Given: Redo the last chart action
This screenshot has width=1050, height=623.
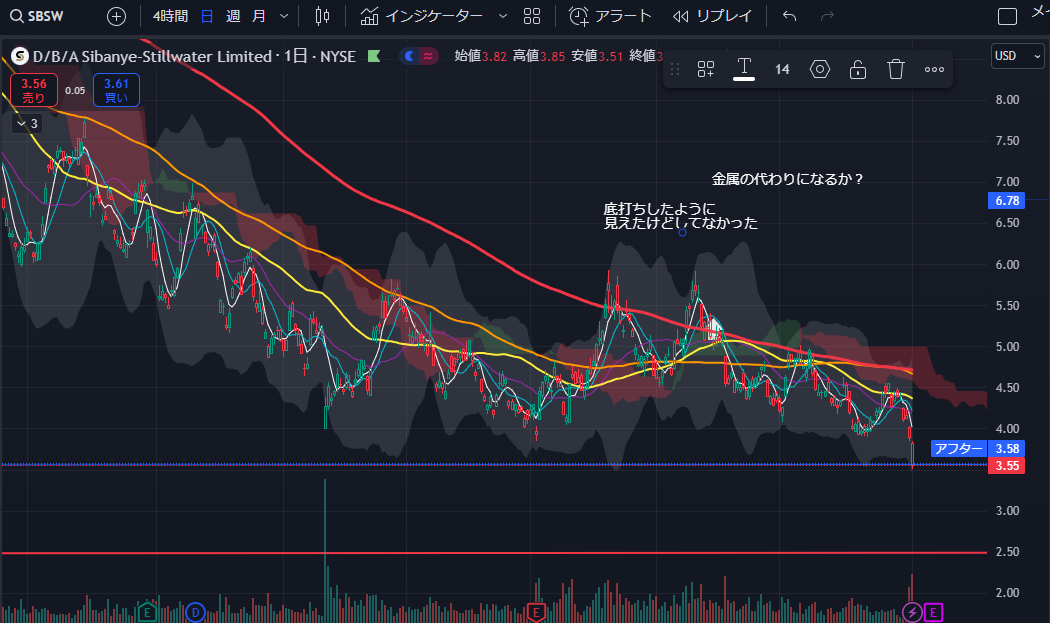Looking at the screenshot, I should pyautogui.click(x=828, y=16).
